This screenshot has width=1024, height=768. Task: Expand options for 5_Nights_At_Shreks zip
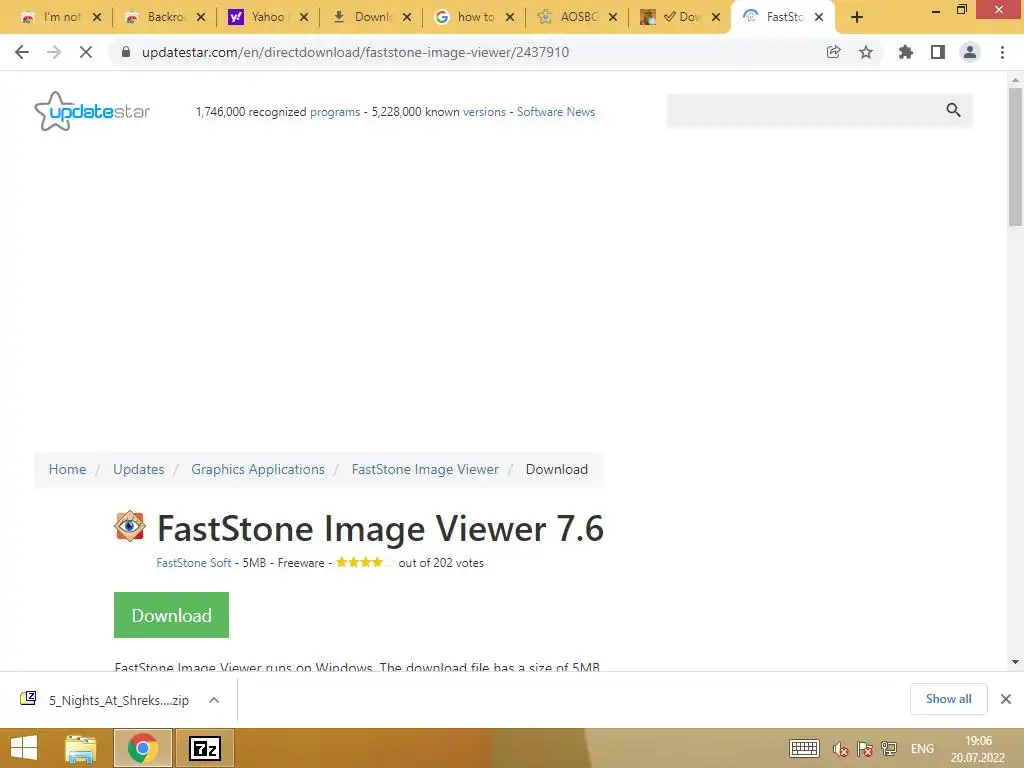[x=214, y=700]
